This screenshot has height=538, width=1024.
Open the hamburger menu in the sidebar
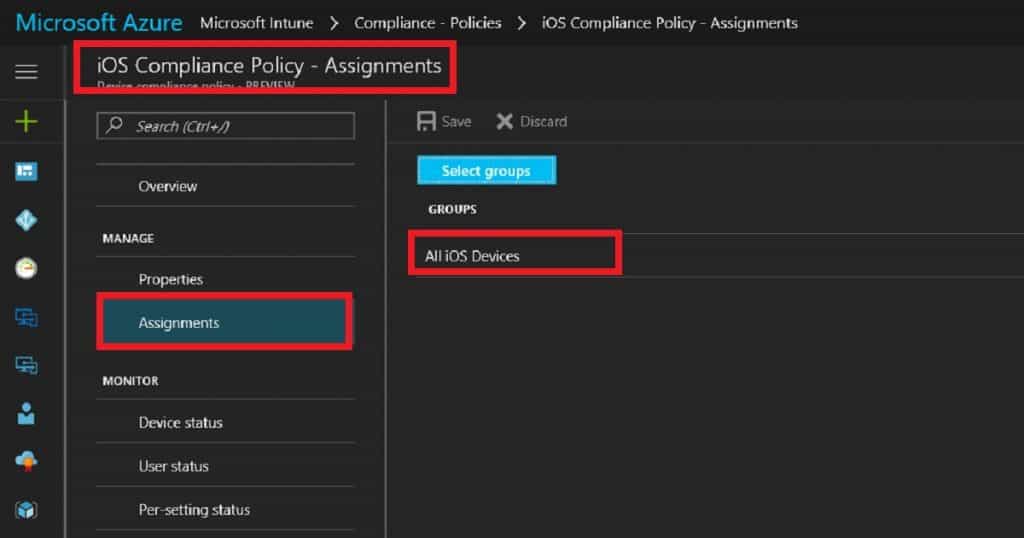(x=26, y=71)
